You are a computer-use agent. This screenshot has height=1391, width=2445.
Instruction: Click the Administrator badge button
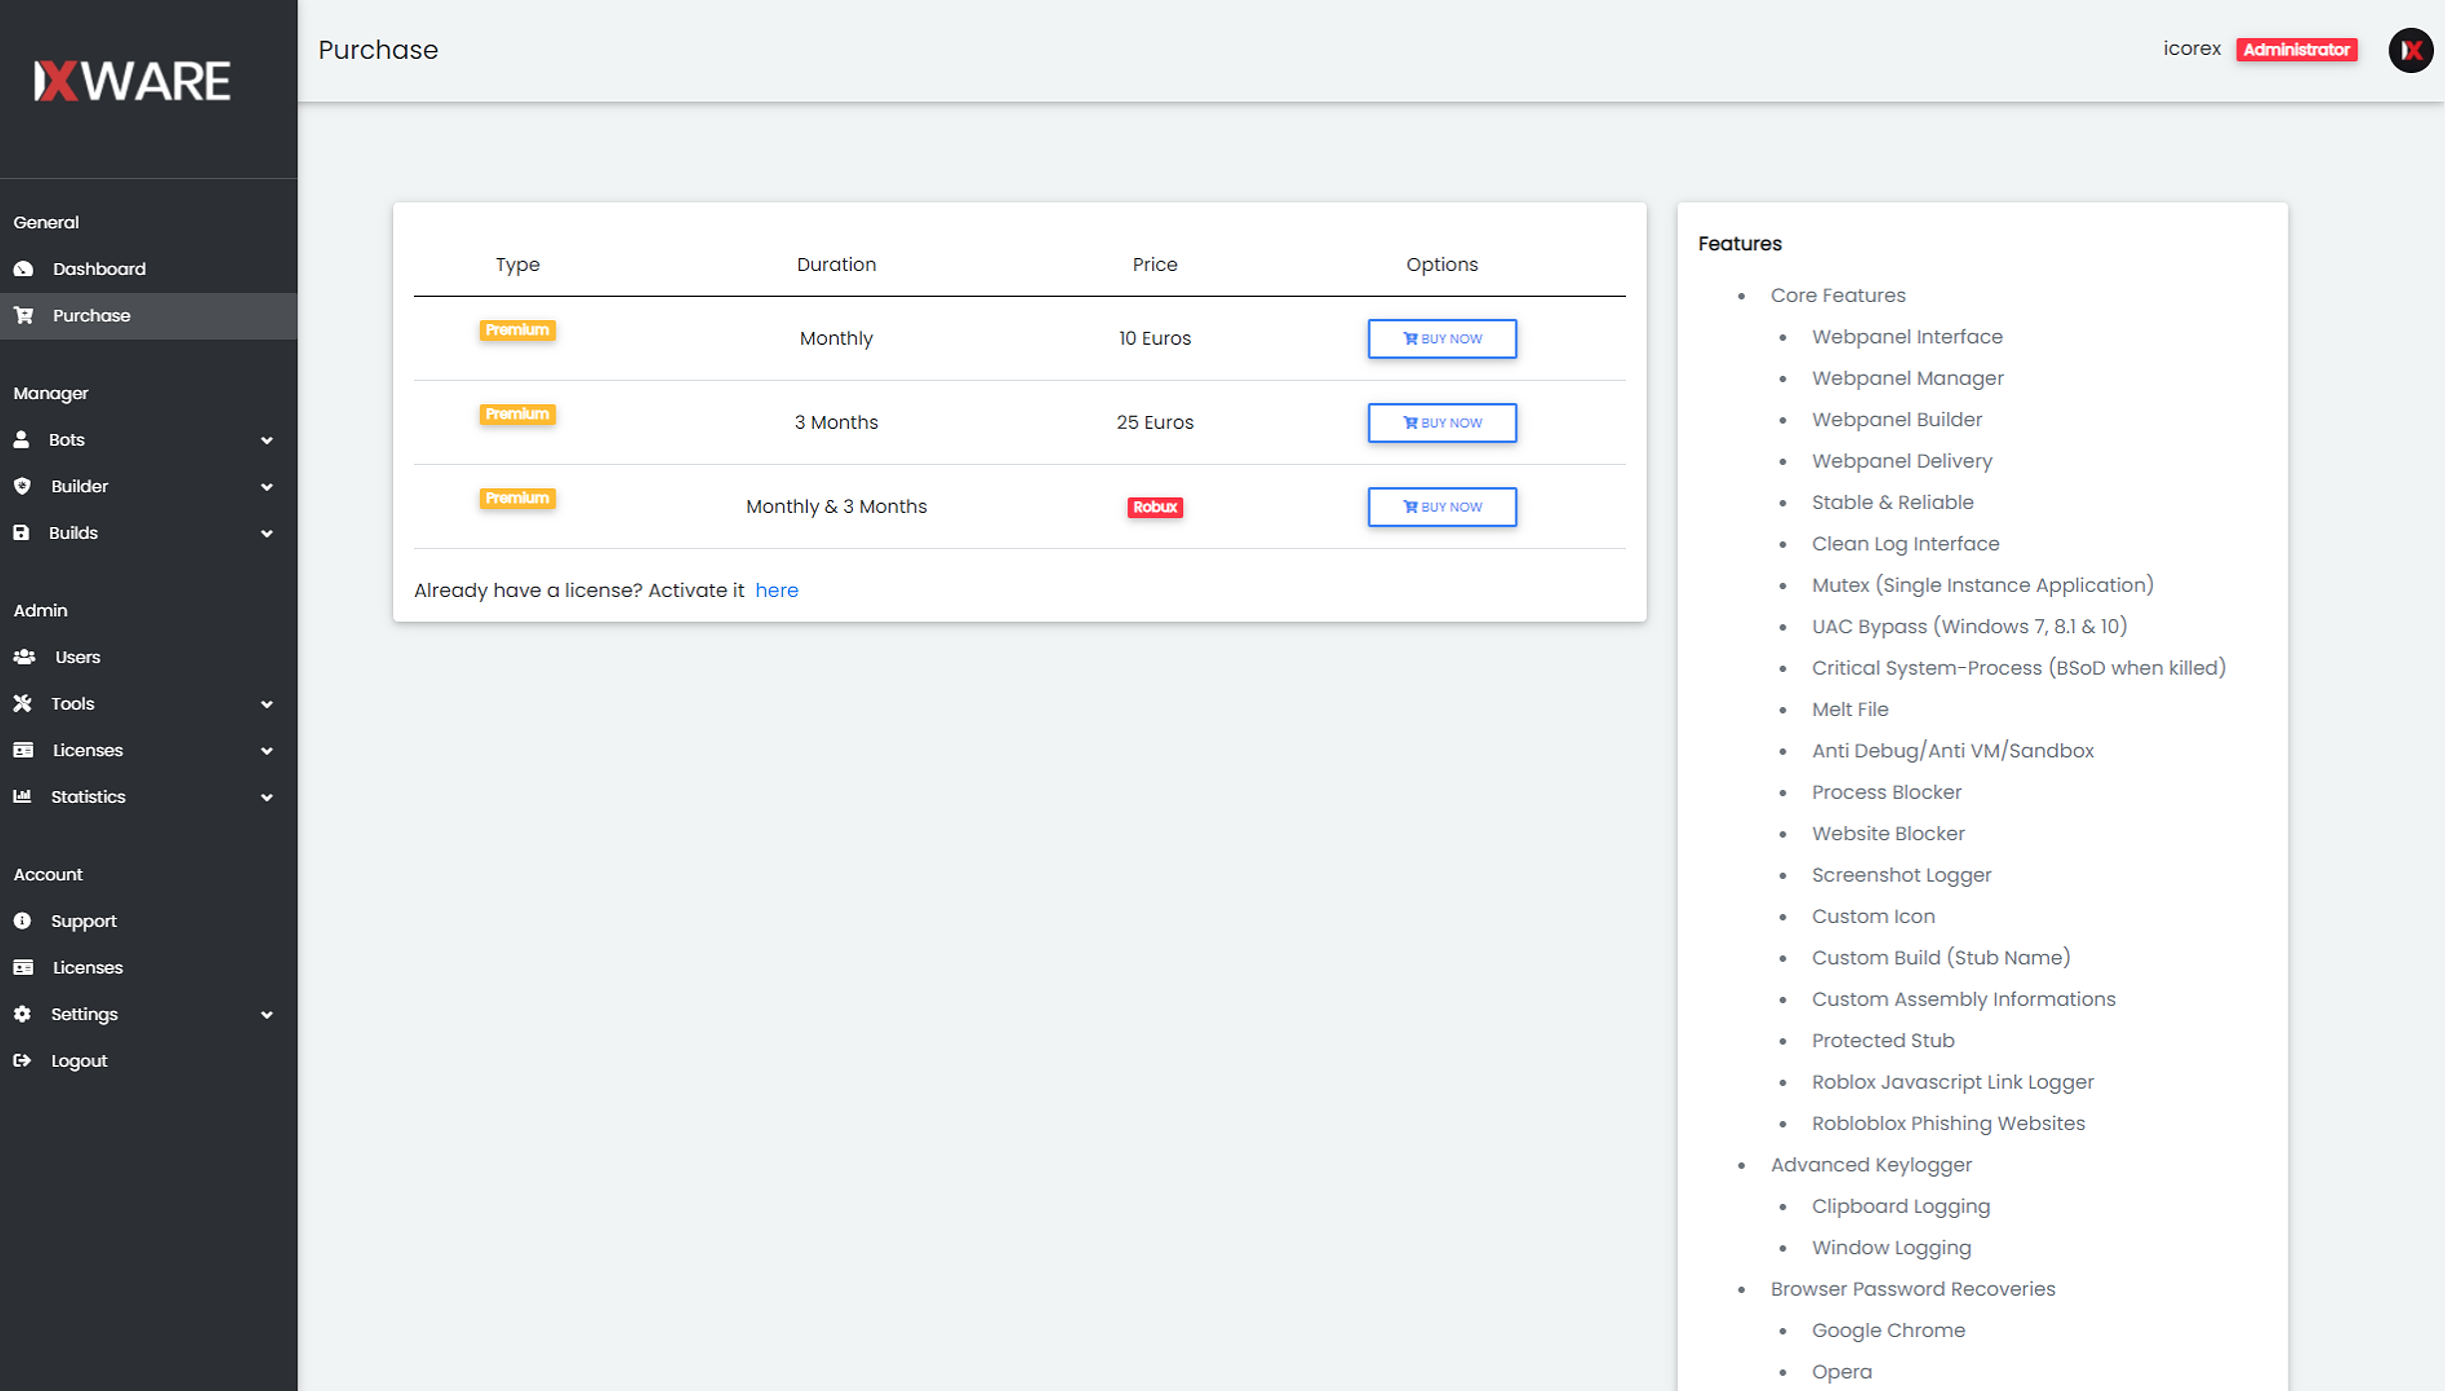(x=2297, y=50)
